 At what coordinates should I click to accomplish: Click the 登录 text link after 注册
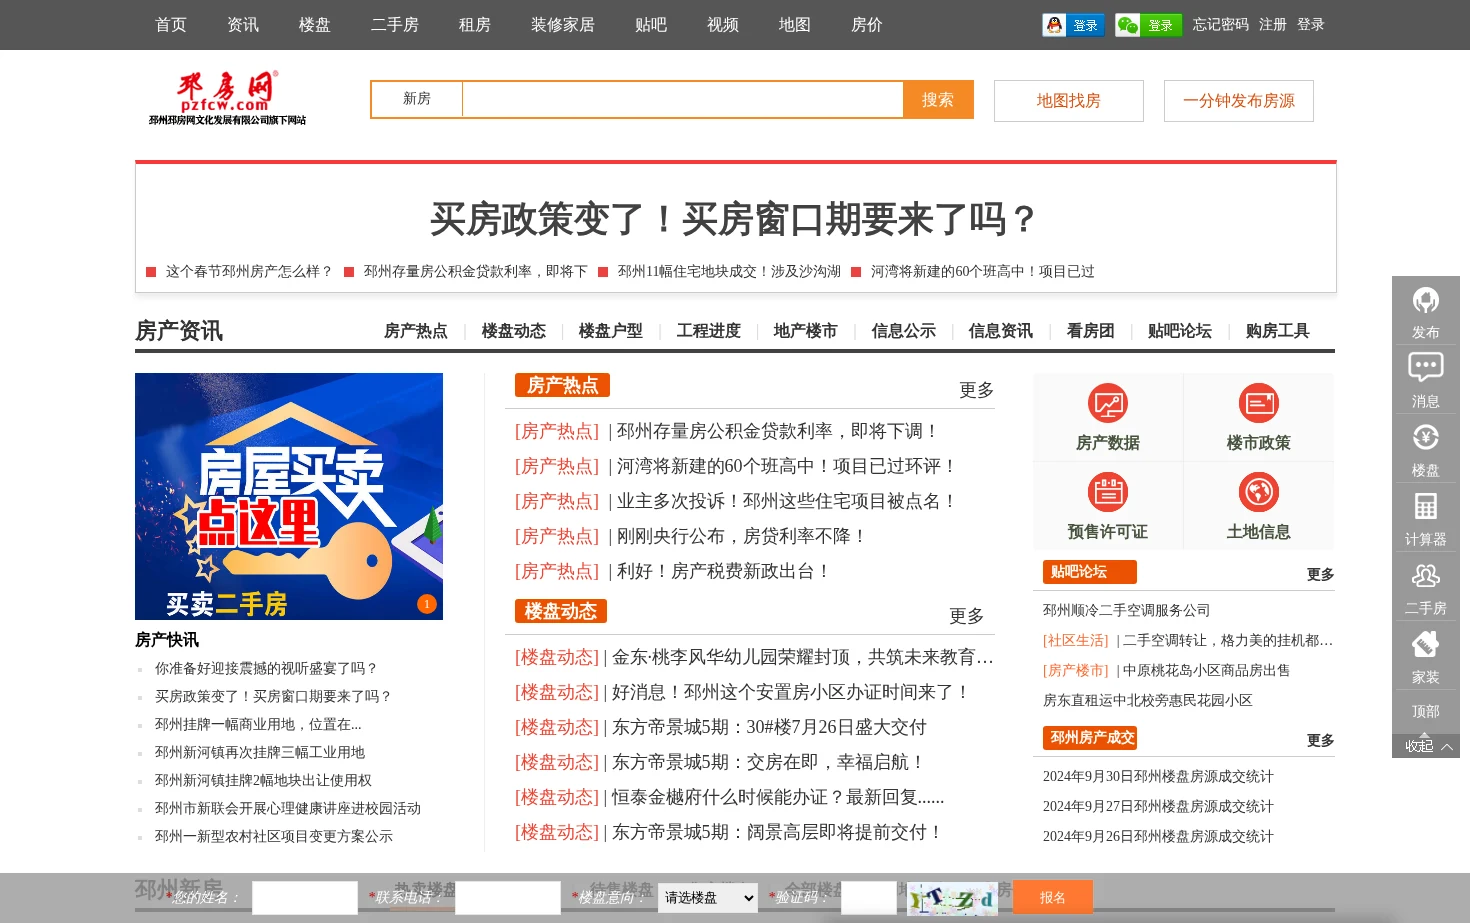tap(1311, 25)
